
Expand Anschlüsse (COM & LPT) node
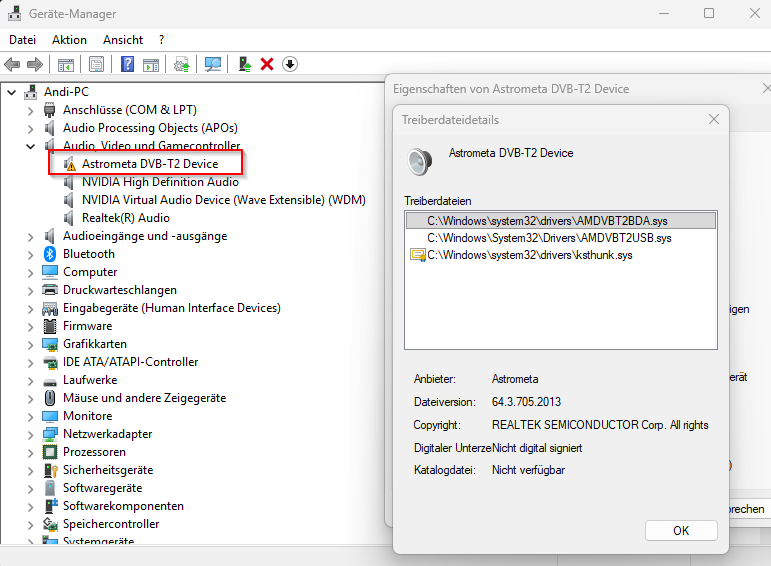coord(30,111)
